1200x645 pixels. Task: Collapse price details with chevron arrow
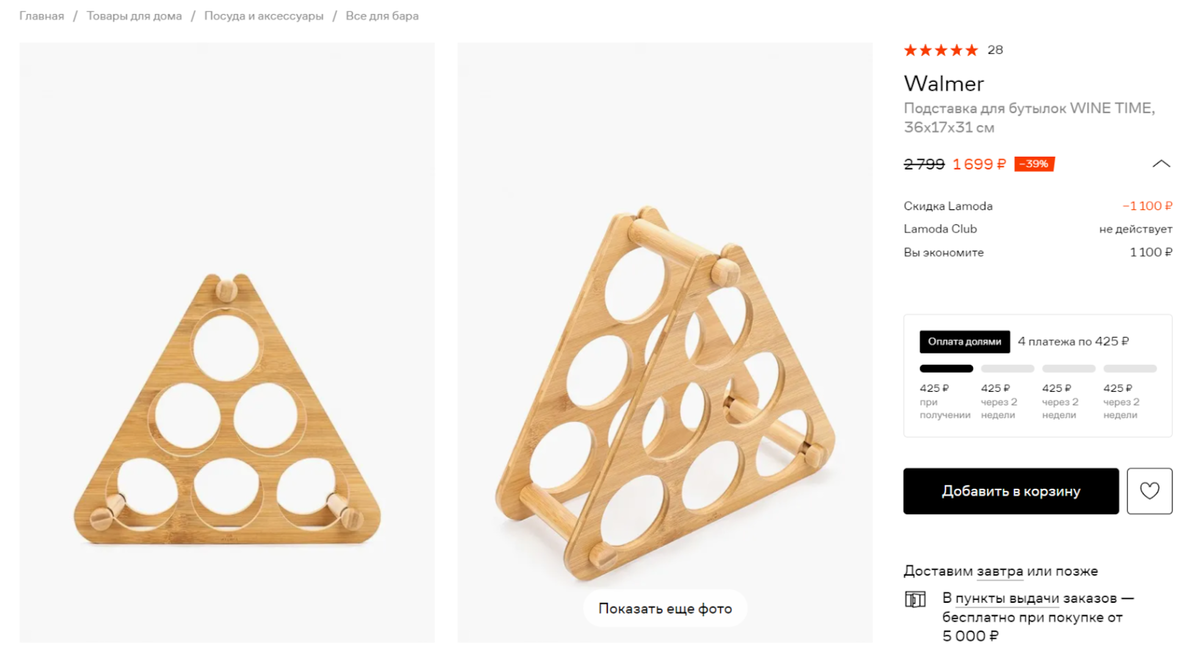(x=1160, y=164)
